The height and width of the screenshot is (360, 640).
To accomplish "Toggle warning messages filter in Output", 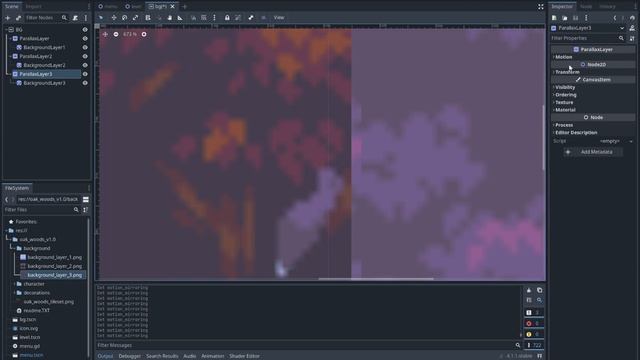I will pos(533,334).
